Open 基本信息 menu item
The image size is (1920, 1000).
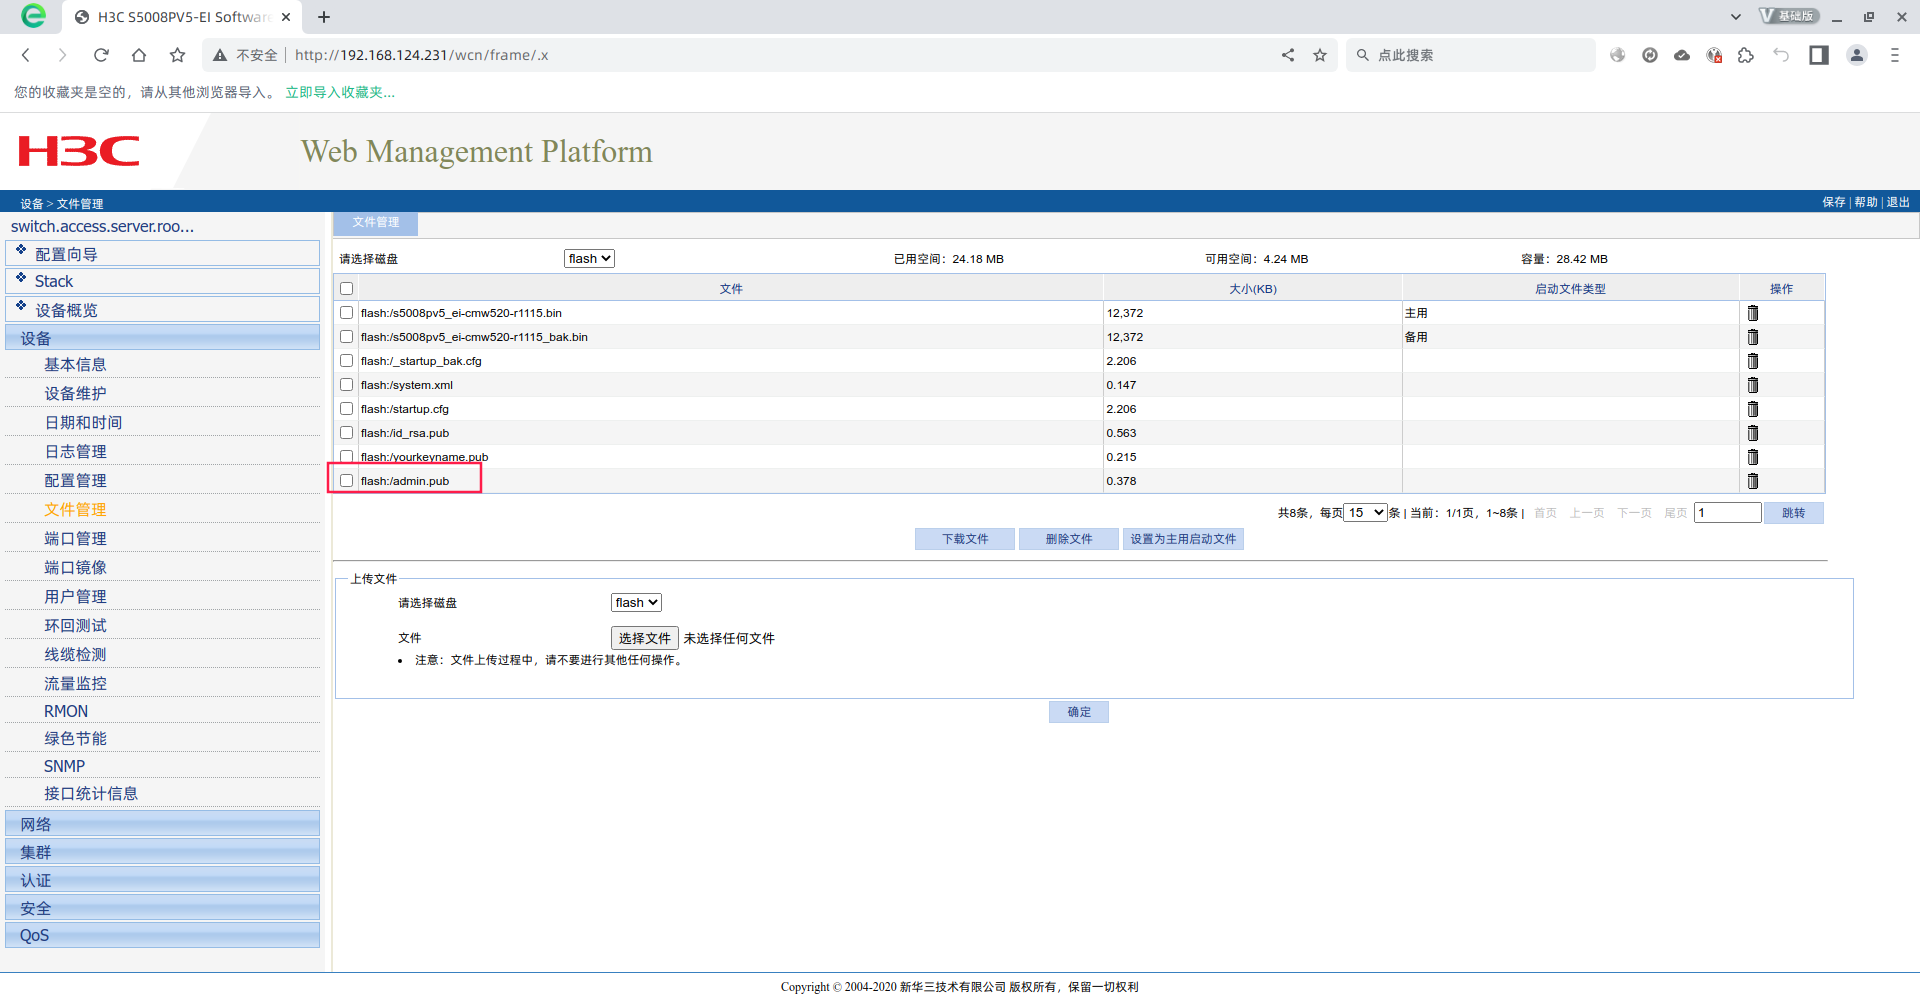(75, 365)
